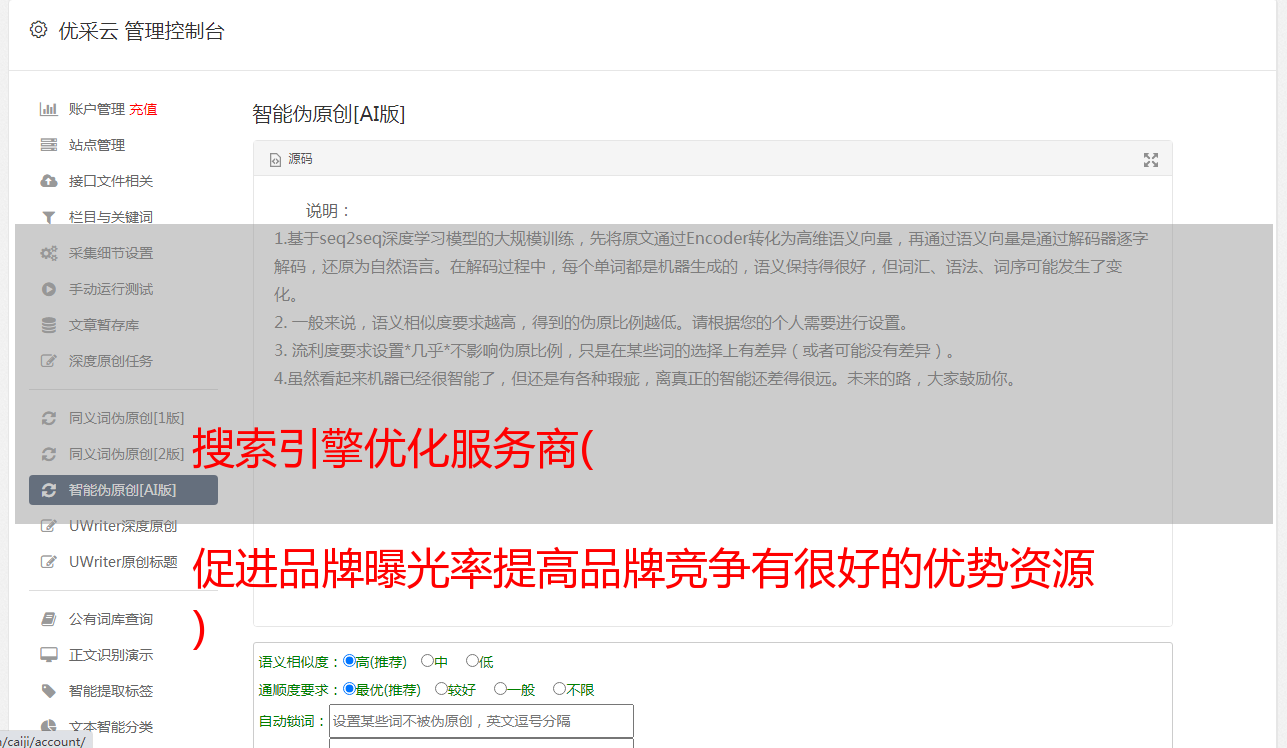Set 通顺度要求 to 不限
This screenshot has height=748, width=1287.
pos(559,689)
